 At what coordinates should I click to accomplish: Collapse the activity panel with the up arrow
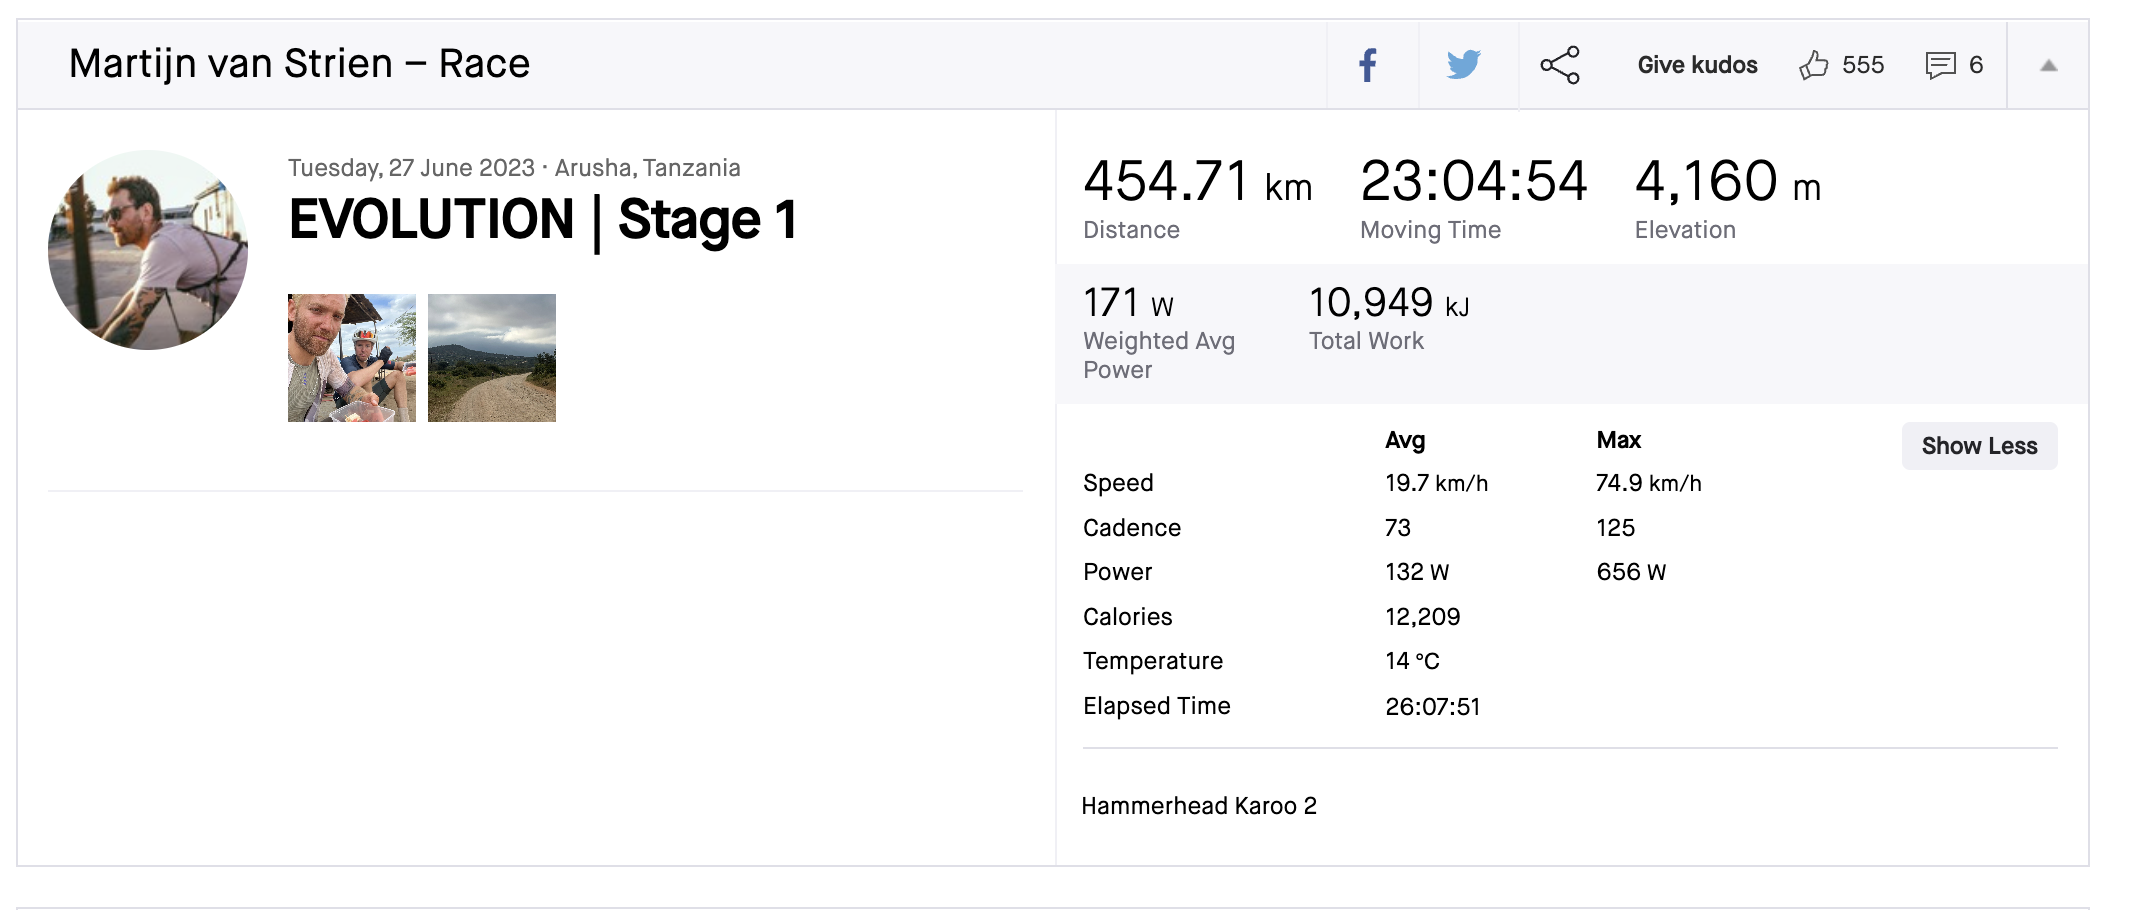click(2049, 65)
